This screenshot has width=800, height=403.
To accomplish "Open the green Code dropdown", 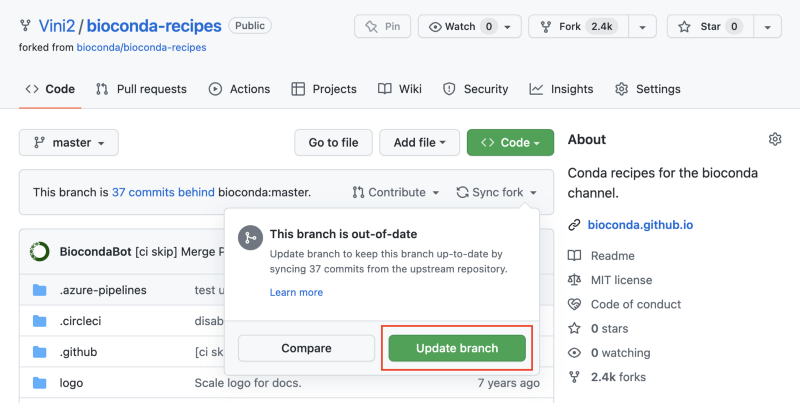I will (510, 142).
